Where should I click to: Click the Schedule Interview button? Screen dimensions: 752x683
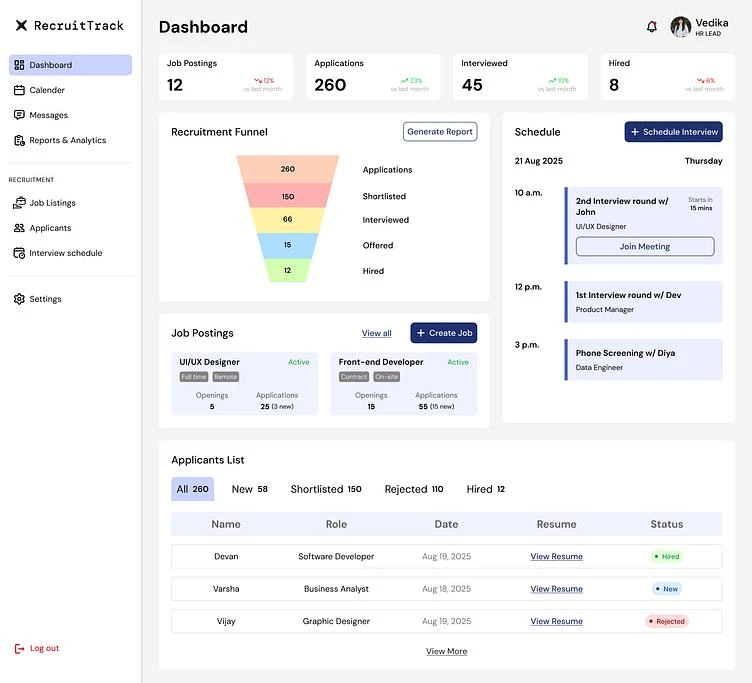(x=673, y=132)
